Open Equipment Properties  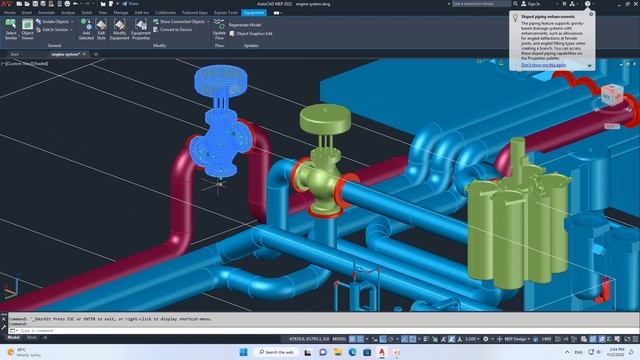coord(141,29)
